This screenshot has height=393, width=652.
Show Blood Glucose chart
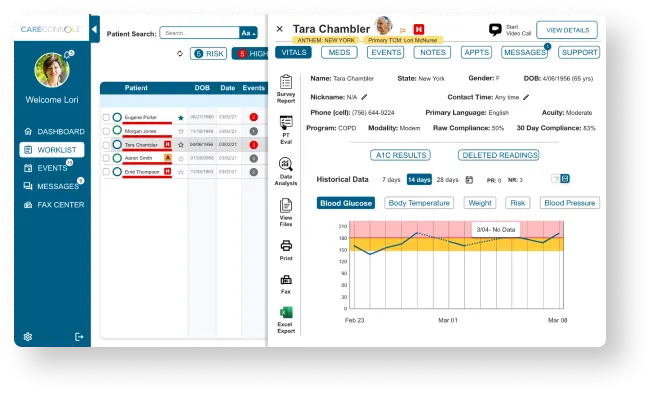(x=346, y=203)
